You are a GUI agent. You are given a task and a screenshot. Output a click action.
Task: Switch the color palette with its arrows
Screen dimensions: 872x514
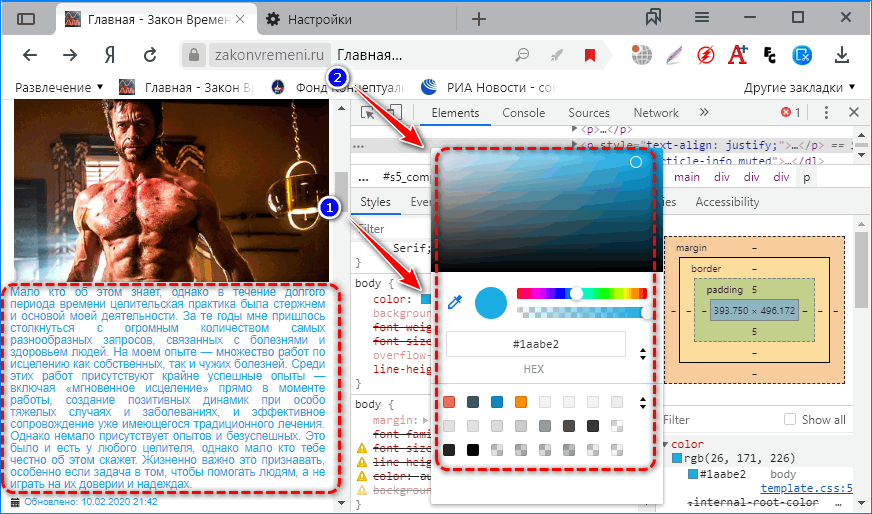(643, 402)
